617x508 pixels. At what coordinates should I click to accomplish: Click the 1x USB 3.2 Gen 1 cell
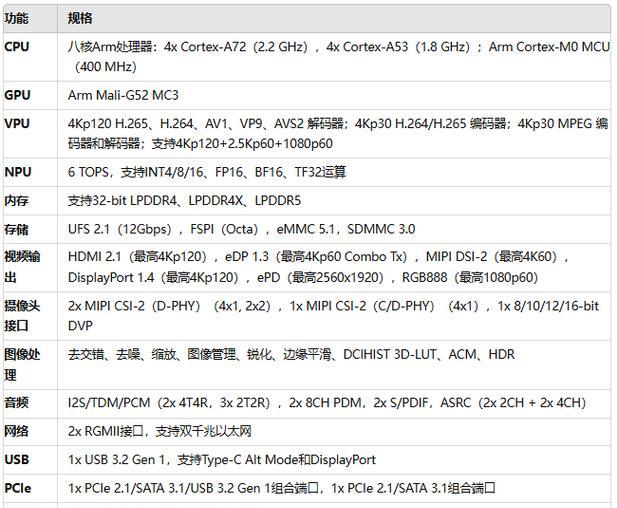click(222, 460)
